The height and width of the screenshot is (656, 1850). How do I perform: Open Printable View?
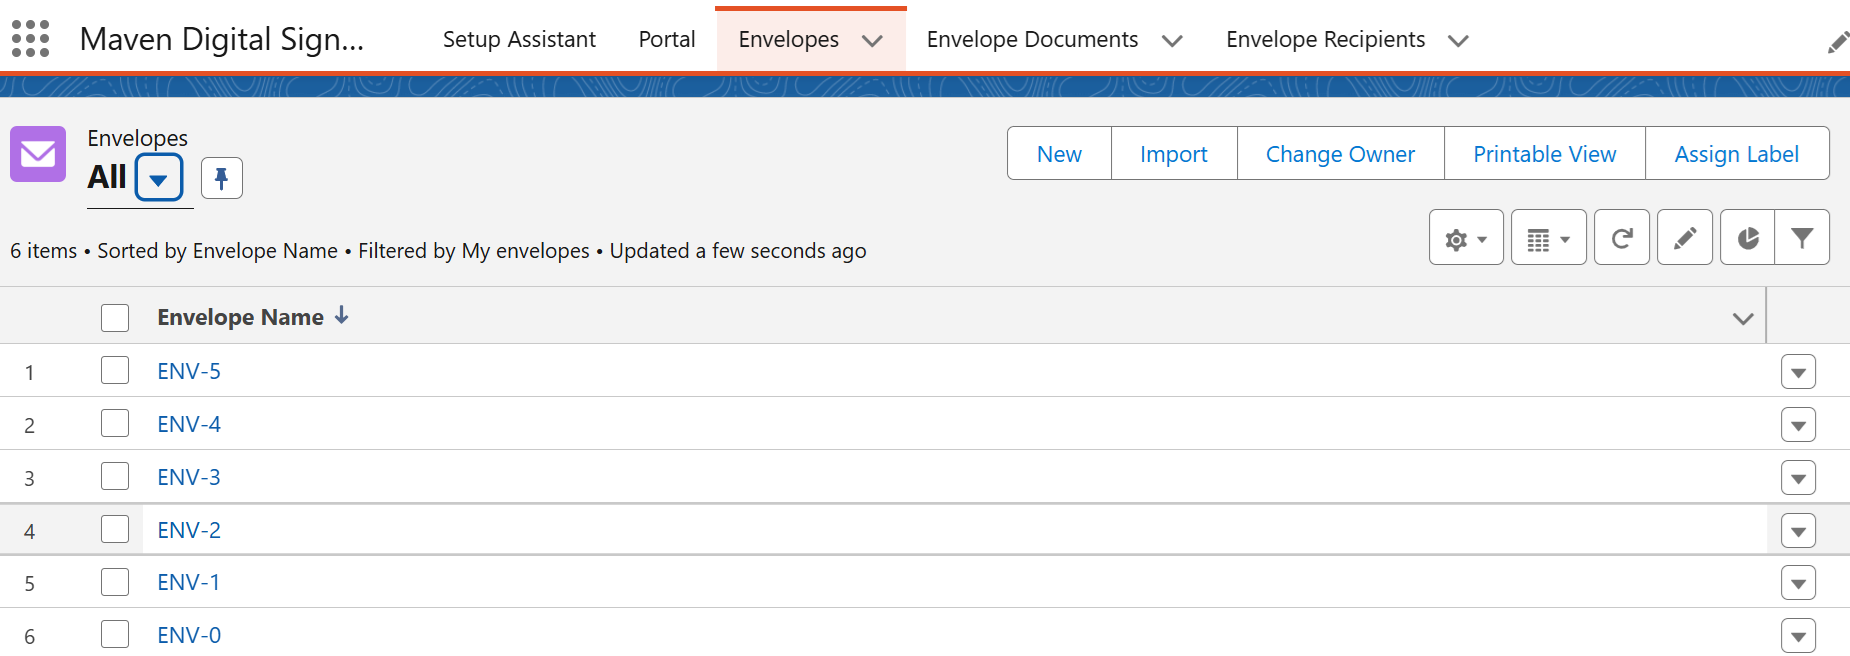click(x=1544, y=153)
